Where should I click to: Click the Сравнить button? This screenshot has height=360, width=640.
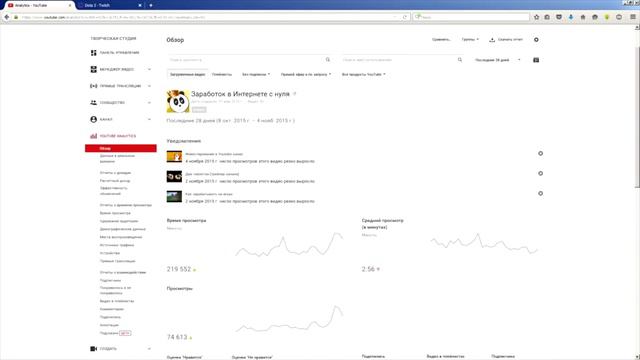441,40
